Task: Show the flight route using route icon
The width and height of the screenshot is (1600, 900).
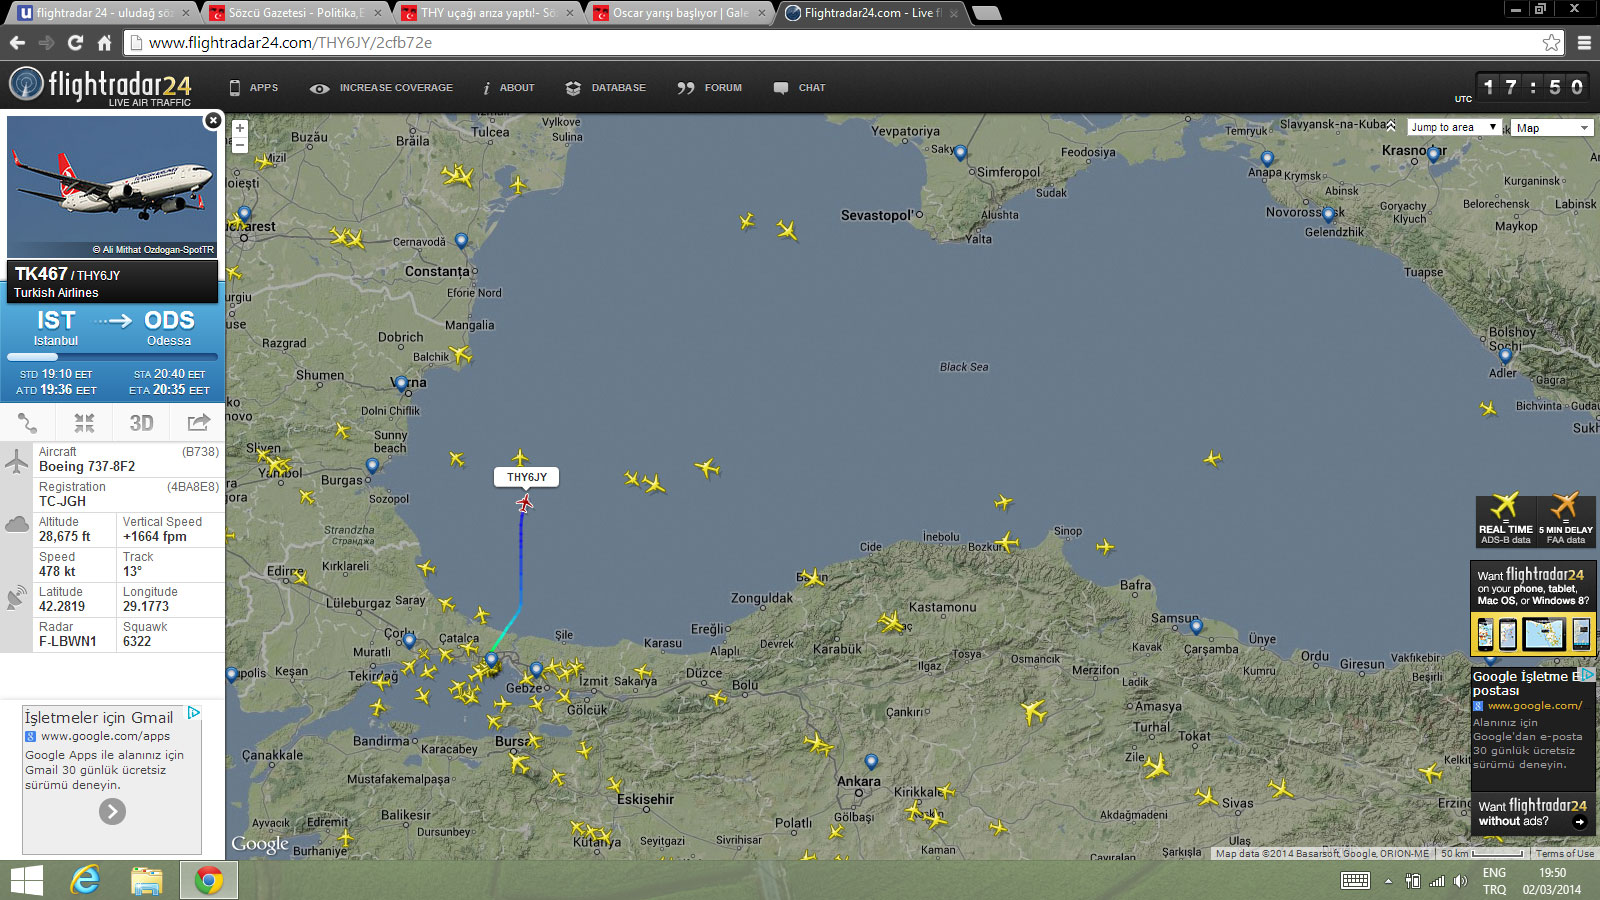Action: [28, 423]
